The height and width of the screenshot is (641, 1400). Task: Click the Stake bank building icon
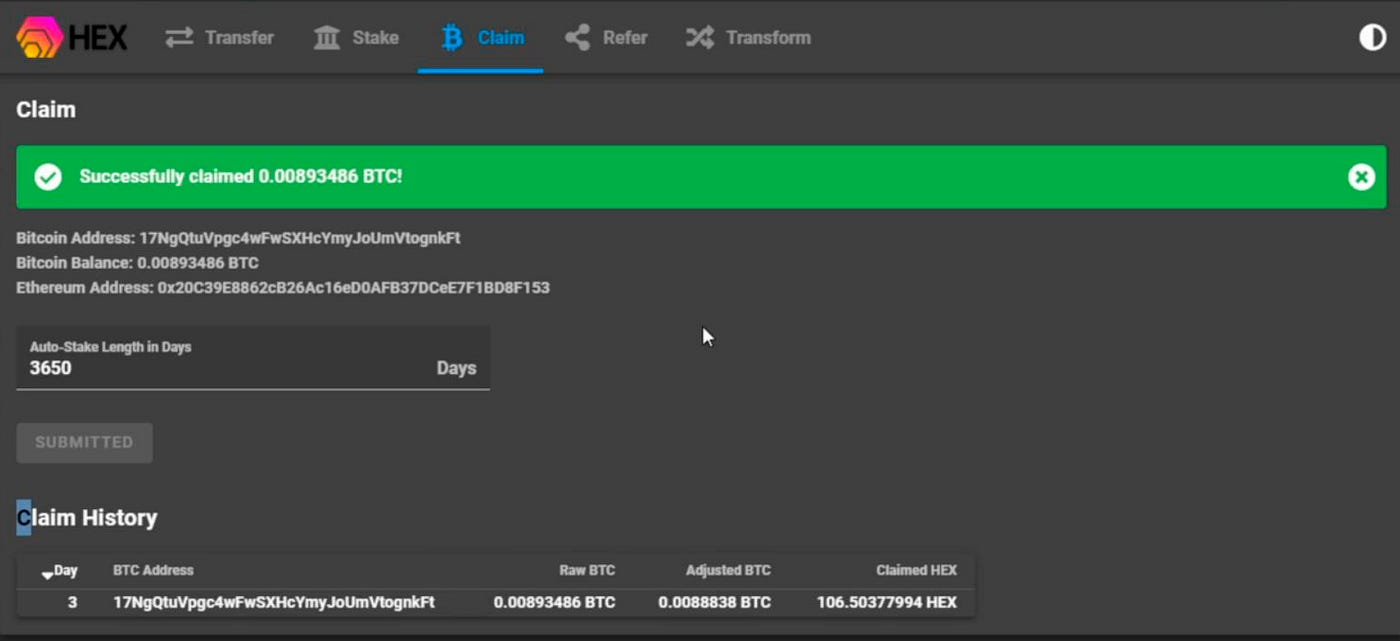coord(327,38)
